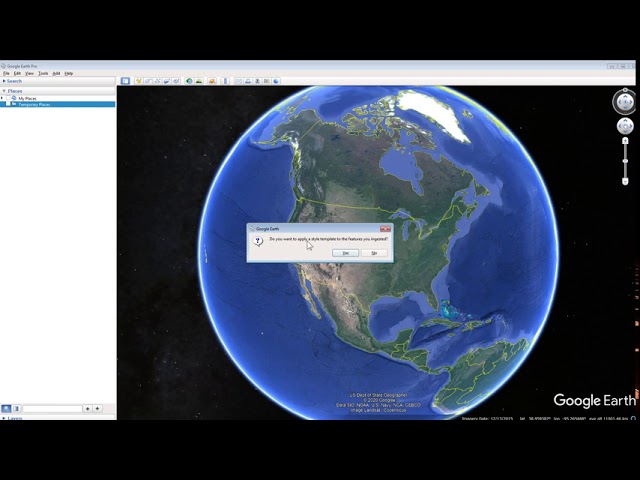
Task: Open the Edit menu
Action: coord(17,73)
